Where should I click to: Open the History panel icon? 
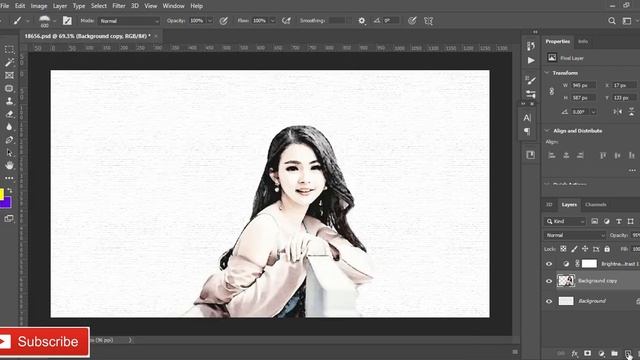pos(531,46)
